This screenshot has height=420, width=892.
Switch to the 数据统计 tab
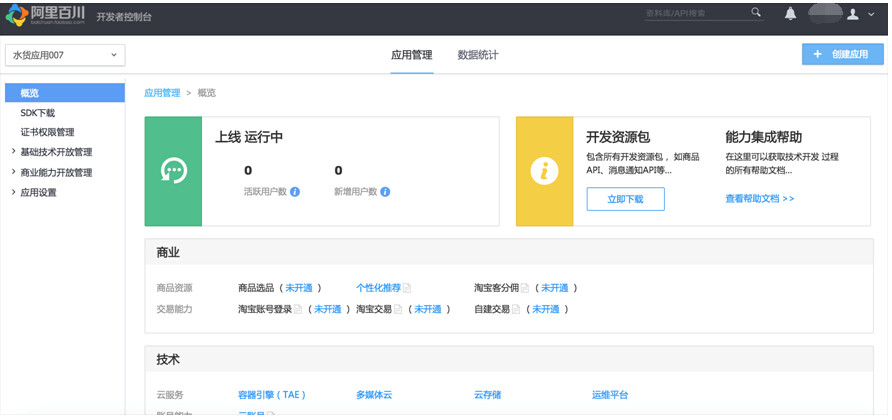click(478, 55)
